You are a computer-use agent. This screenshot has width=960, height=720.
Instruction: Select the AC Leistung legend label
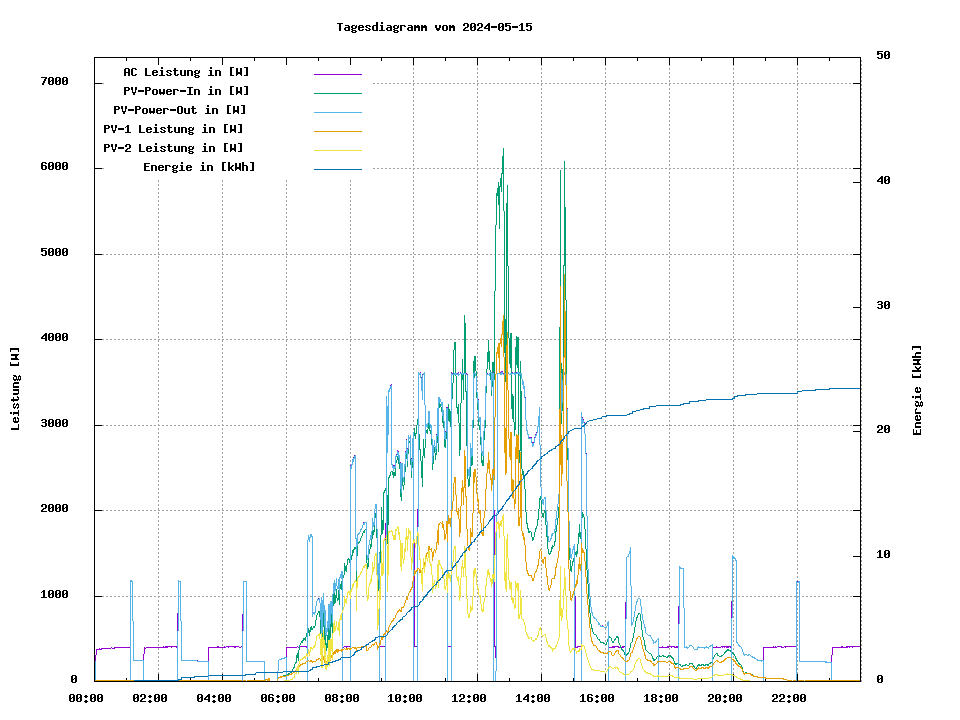[x=186, y=72]
